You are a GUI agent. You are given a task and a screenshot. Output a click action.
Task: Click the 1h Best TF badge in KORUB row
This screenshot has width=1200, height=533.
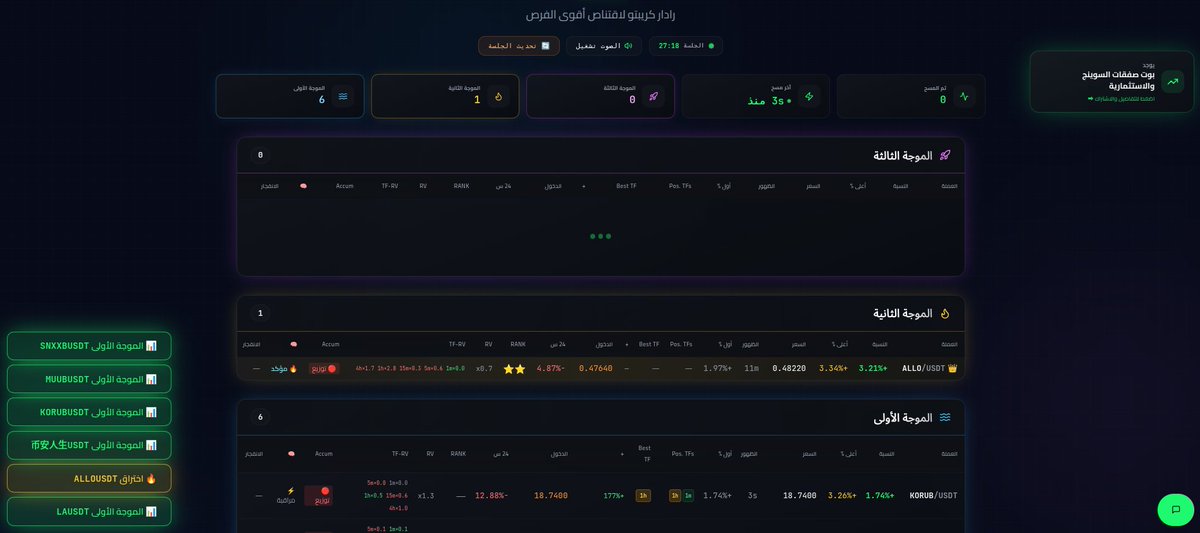coord(643,495)
